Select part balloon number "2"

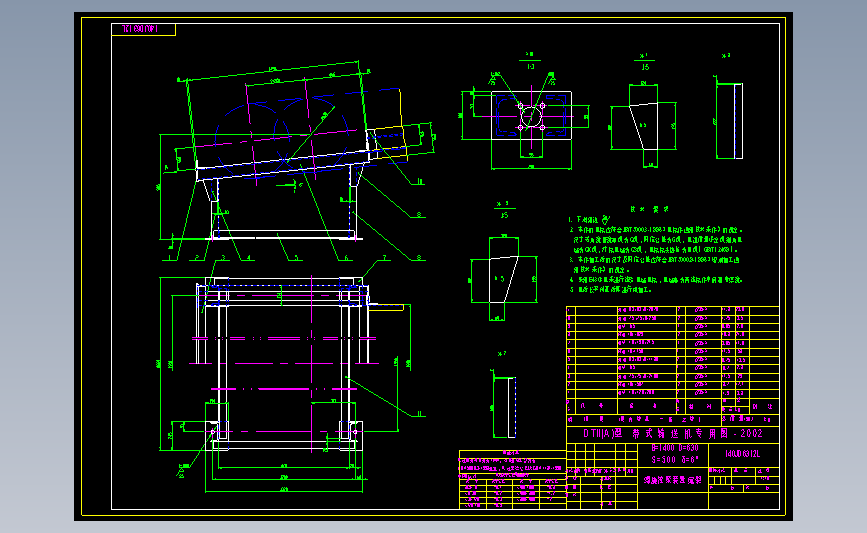pos(197,258)
